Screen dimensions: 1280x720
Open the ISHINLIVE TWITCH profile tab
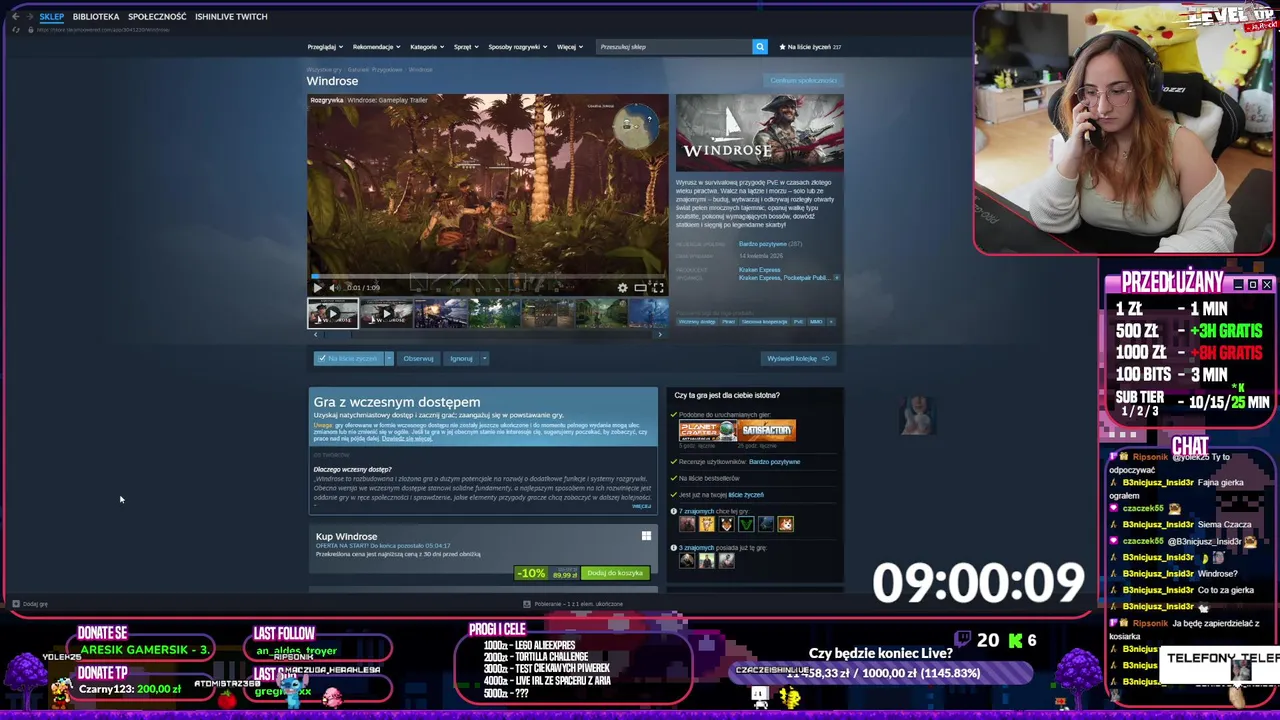(x=231, y=17)
